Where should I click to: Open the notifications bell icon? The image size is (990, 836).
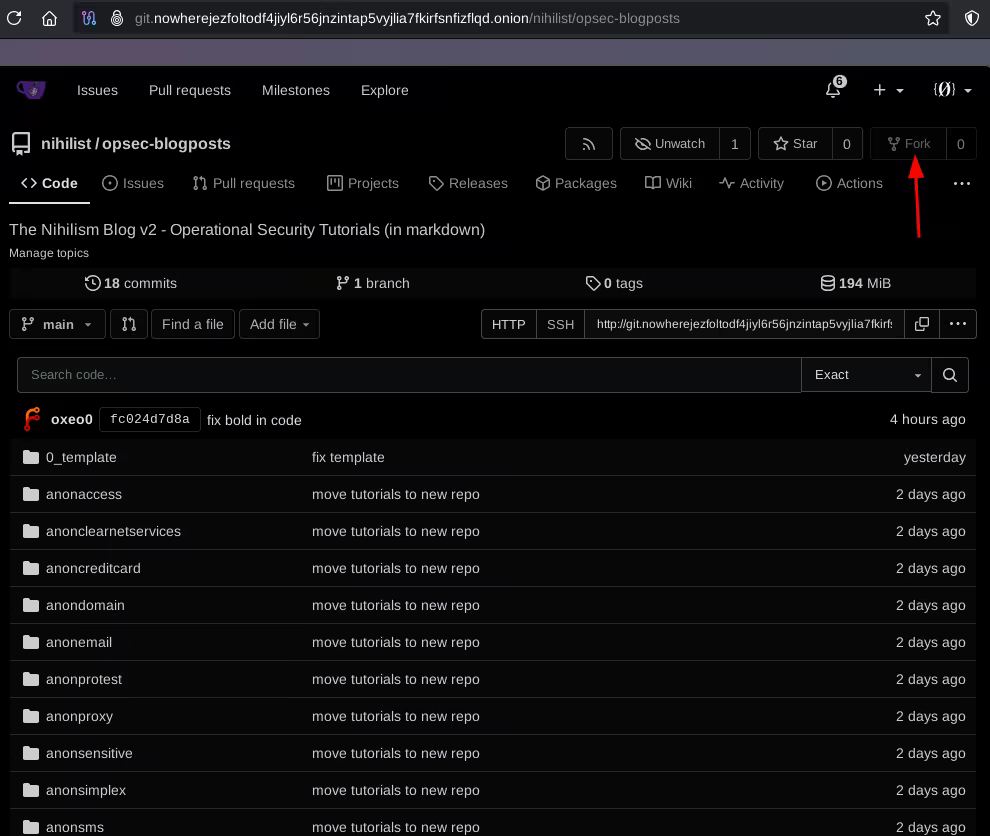point(833,90)
